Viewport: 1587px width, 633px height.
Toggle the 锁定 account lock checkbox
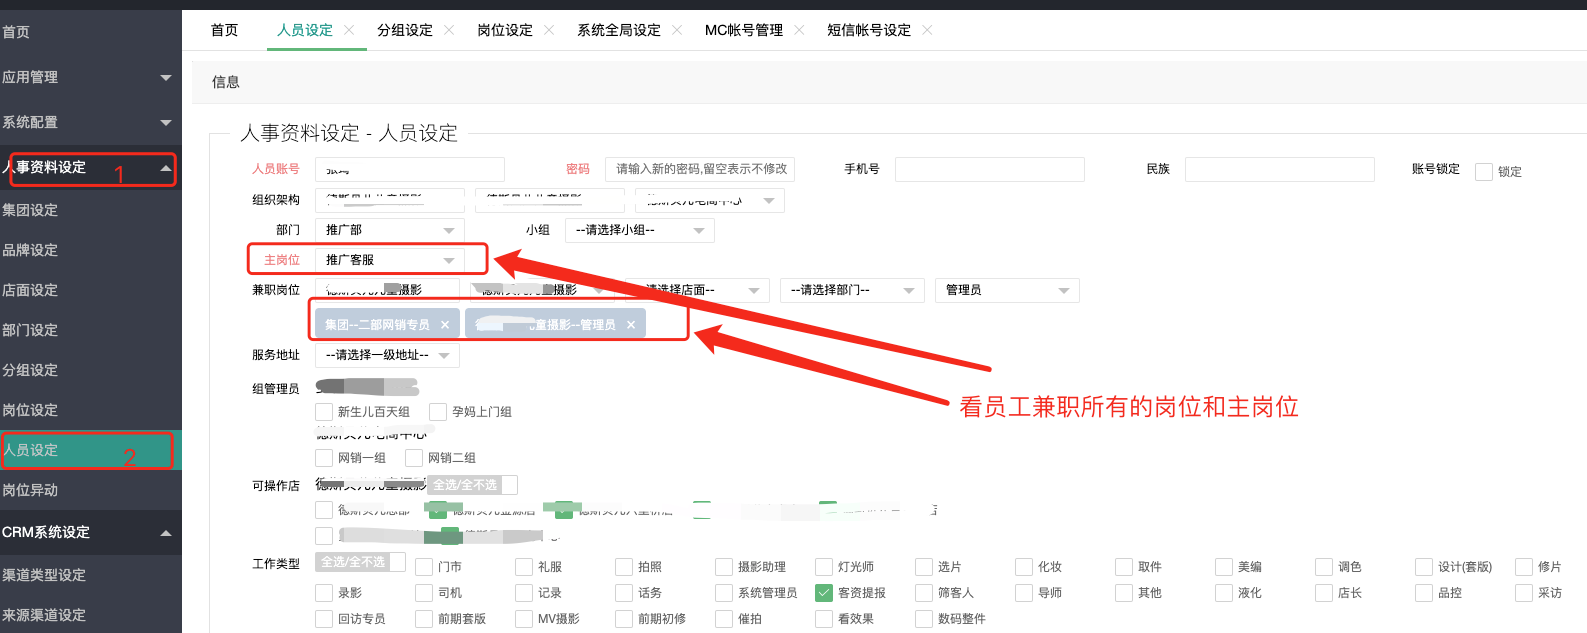pyautogui.click(x=1484, y=172)
